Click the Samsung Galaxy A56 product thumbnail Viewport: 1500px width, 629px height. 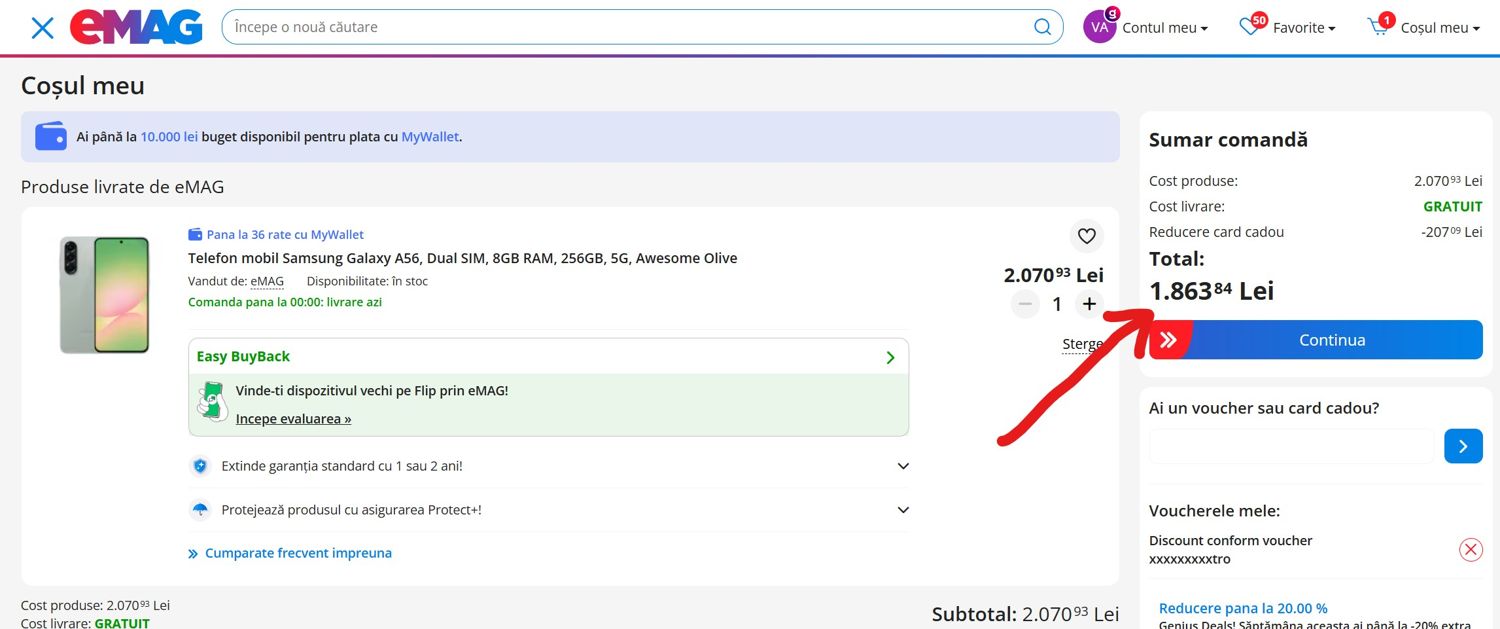pos(104,295)
